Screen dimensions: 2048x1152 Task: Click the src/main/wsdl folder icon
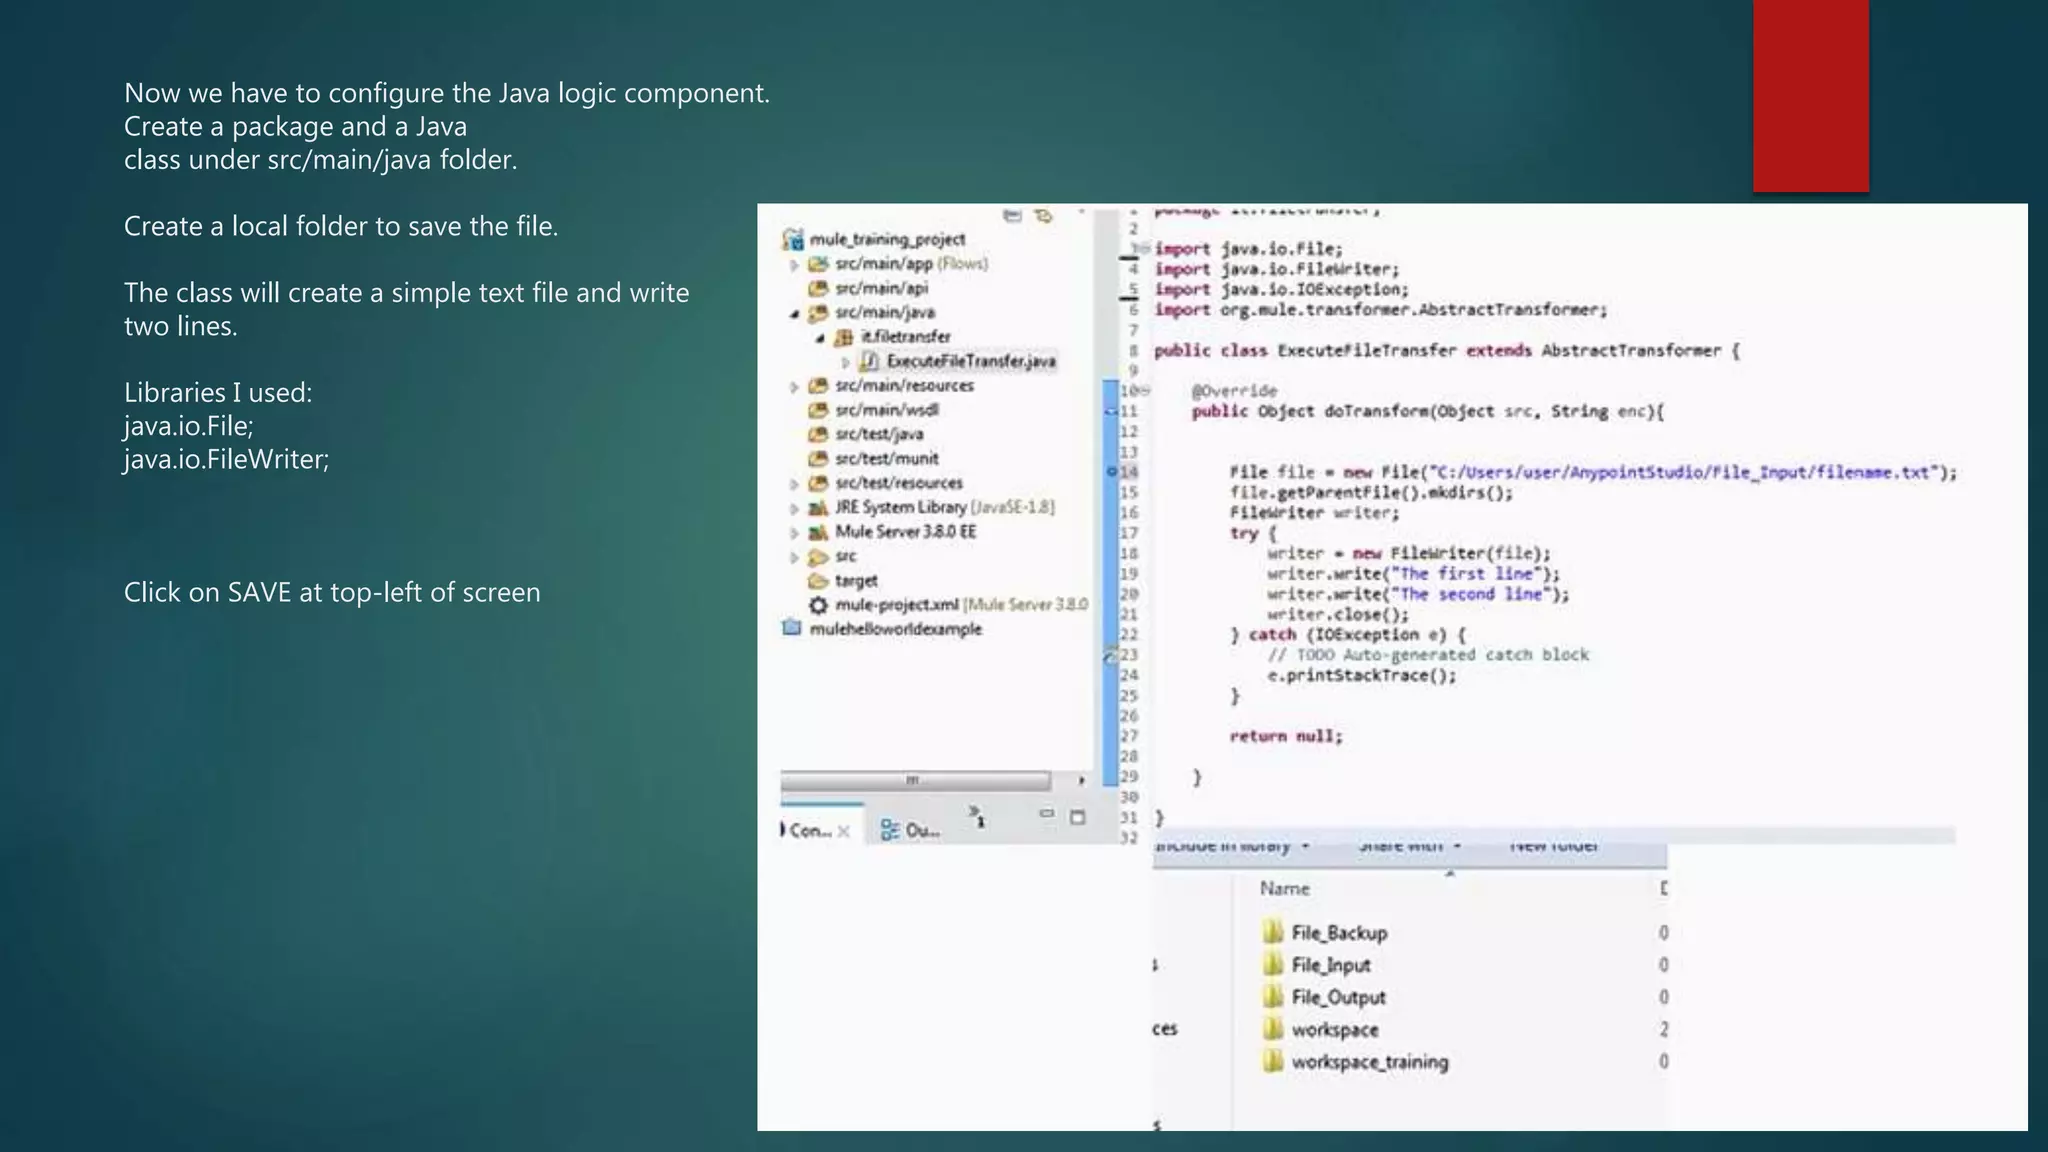coord(818,410)
